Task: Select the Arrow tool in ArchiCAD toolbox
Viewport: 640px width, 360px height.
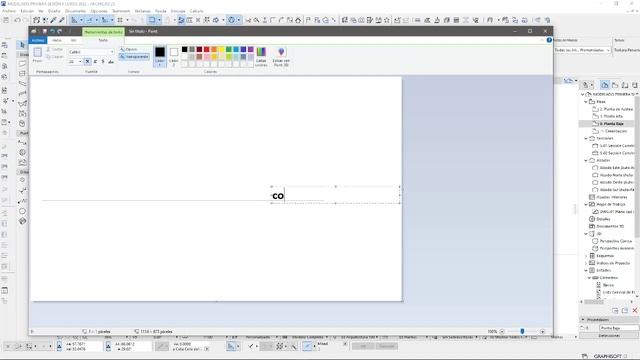Action: point(22,44)
